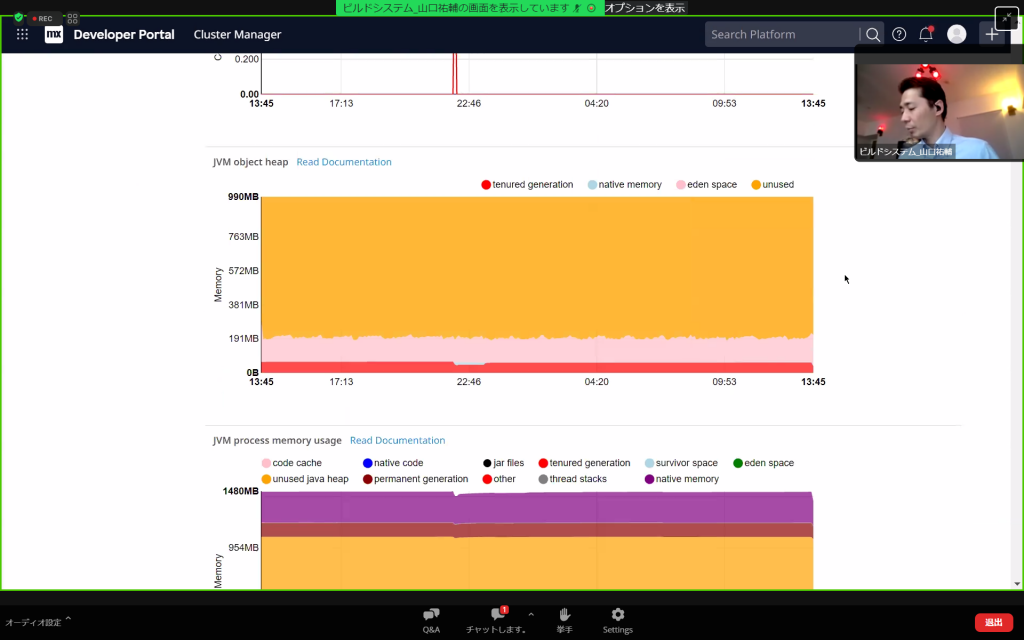The height and width of the screenshot is (640, 1024).
Task: Click the red 退出 leave button
Action: 993,622
